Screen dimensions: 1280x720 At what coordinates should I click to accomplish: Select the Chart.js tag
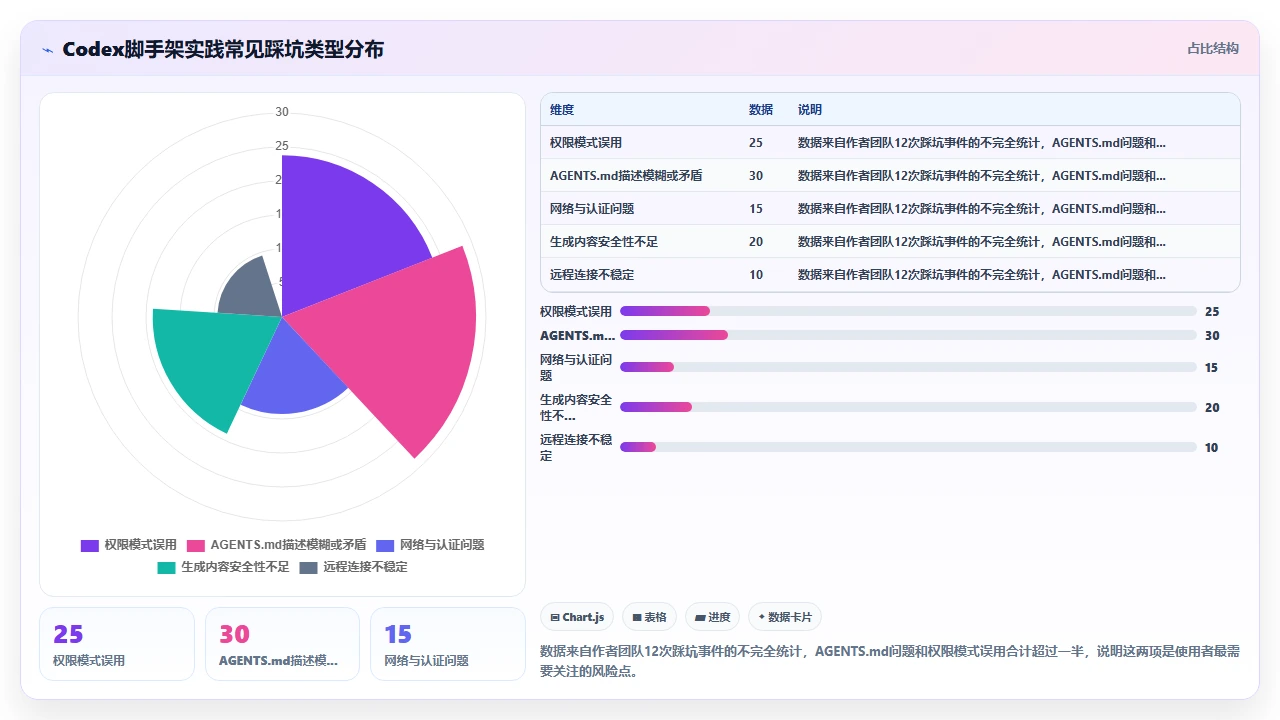click(x=577, y=617)
